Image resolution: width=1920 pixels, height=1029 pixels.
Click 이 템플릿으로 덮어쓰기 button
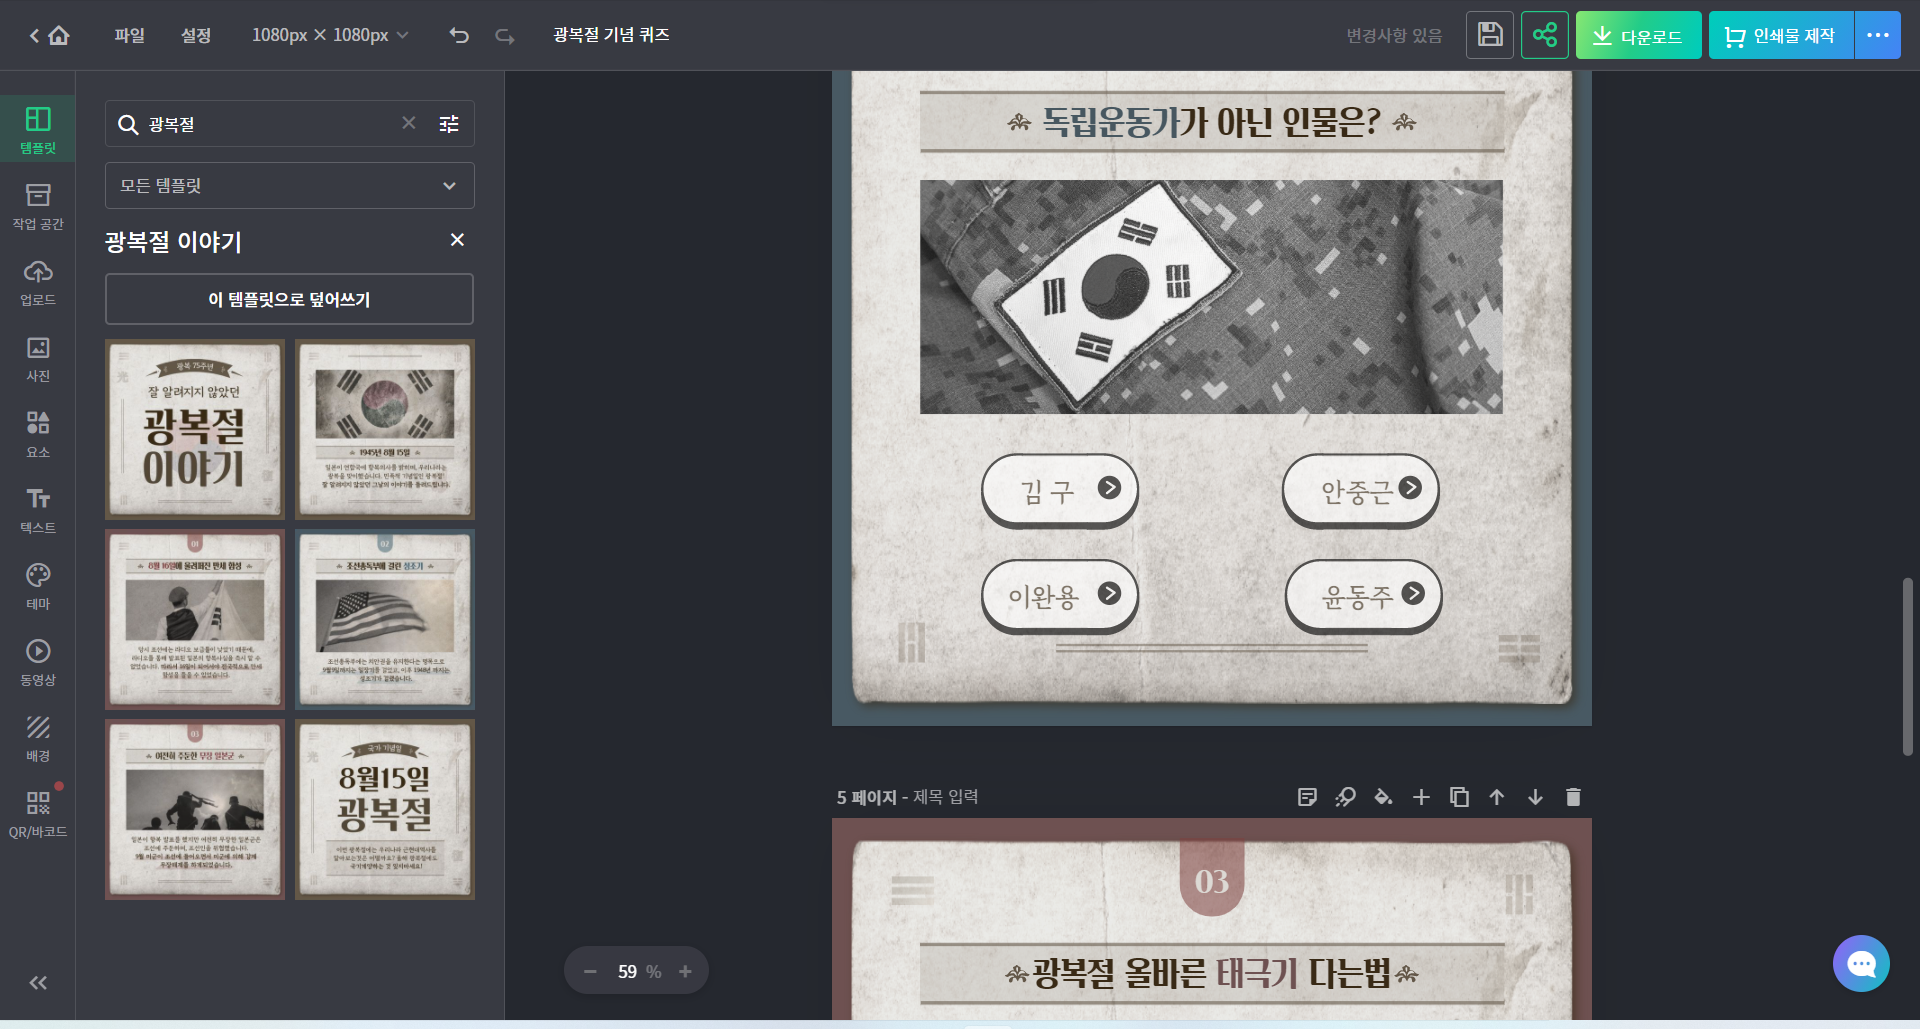(290, 299)
